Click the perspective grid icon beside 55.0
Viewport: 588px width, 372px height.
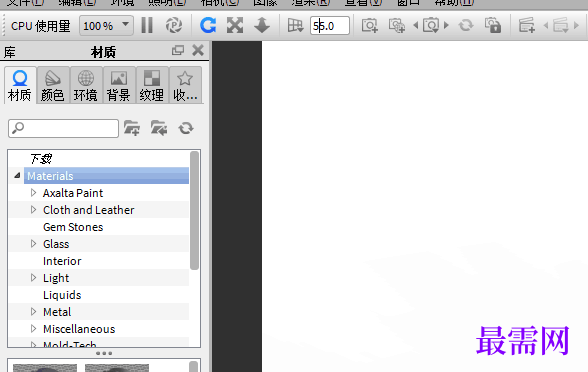point(296,26)
